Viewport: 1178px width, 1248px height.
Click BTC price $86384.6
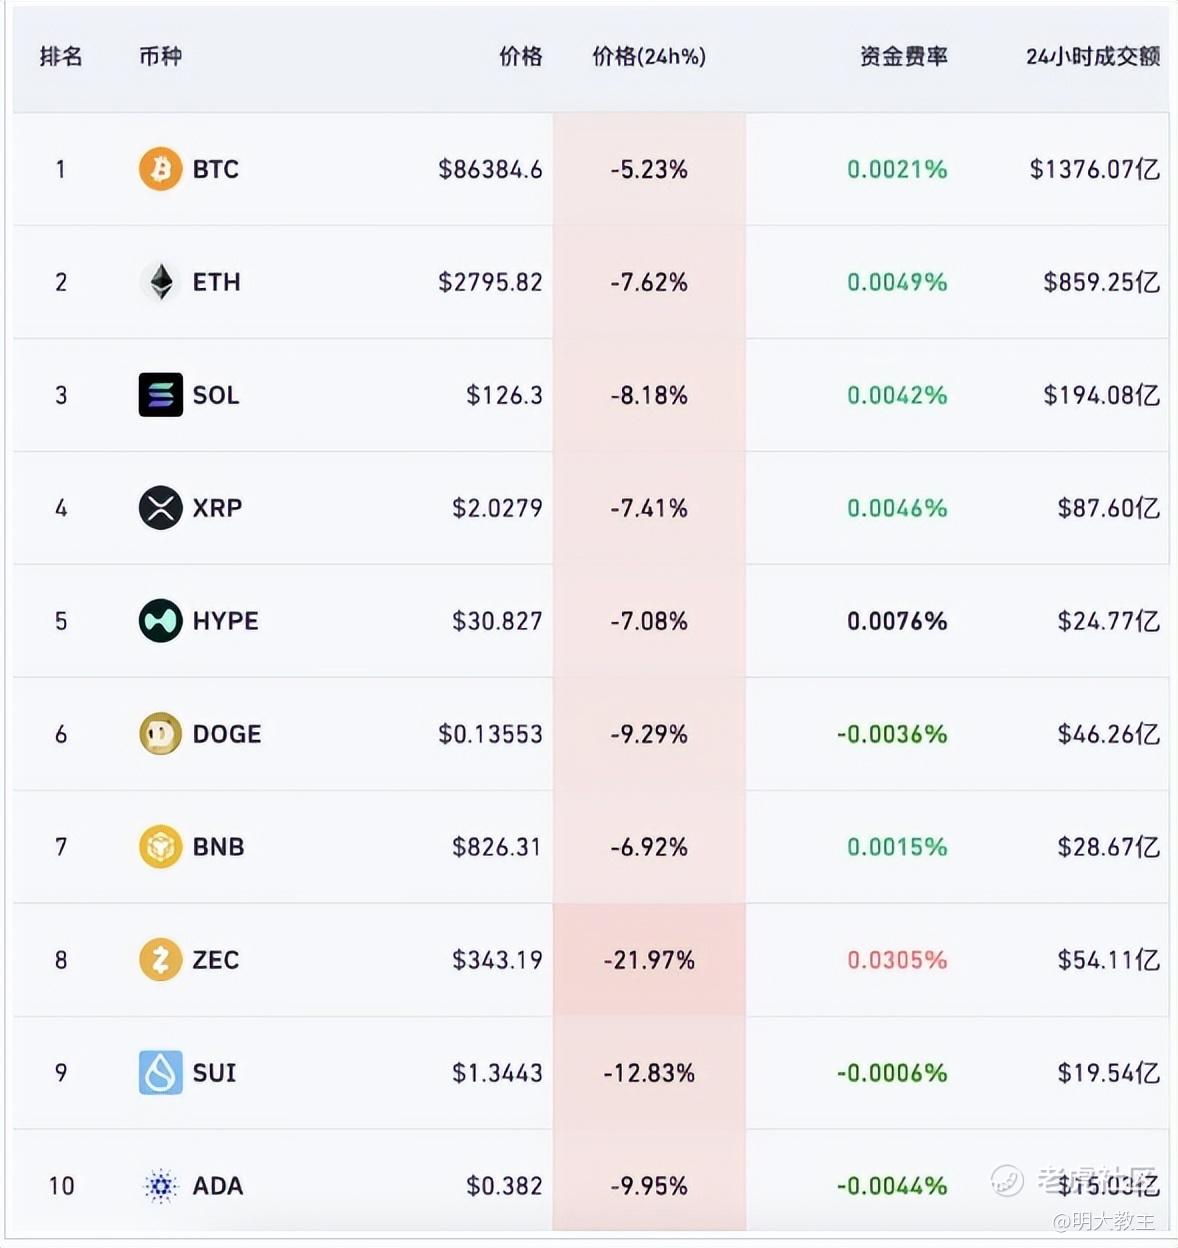pos(490,169)
